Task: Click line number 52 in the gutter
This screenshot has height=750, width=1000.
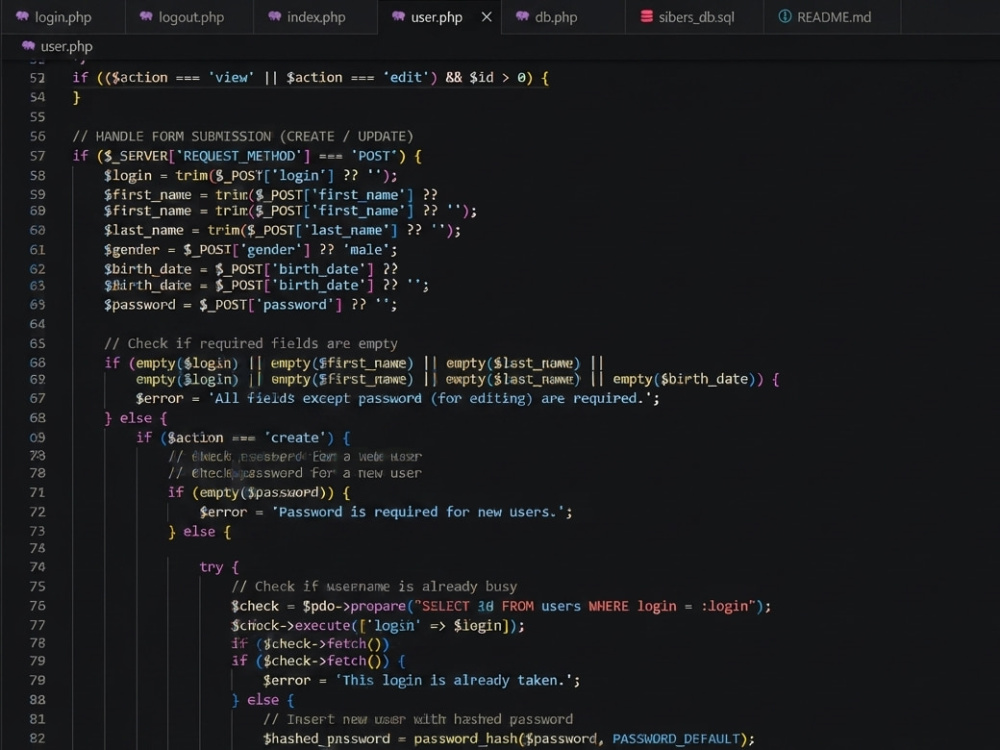Action: (38, 78)
